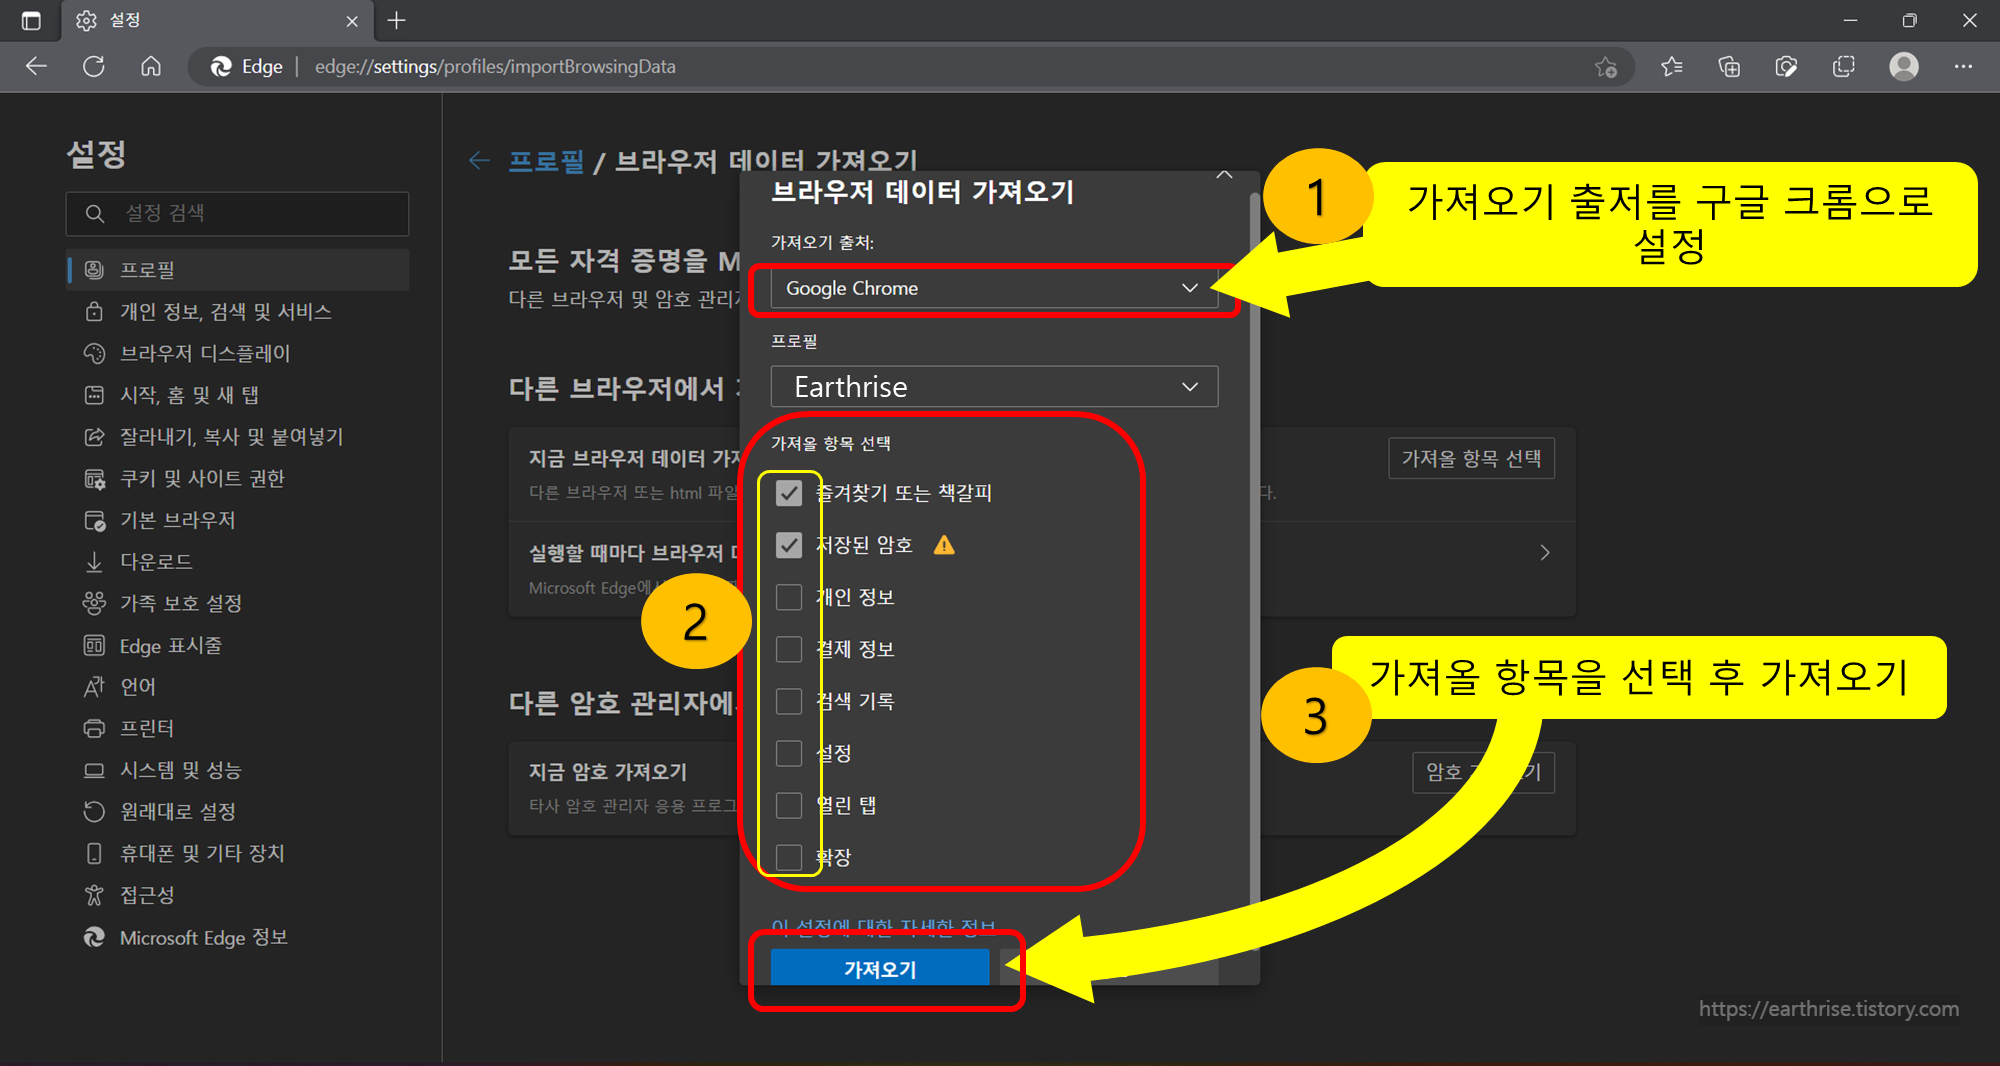The height and width of the screenshot is (1066, 2000).
Task: Check 결제 정보 checkbox
Action: (789, 649)
